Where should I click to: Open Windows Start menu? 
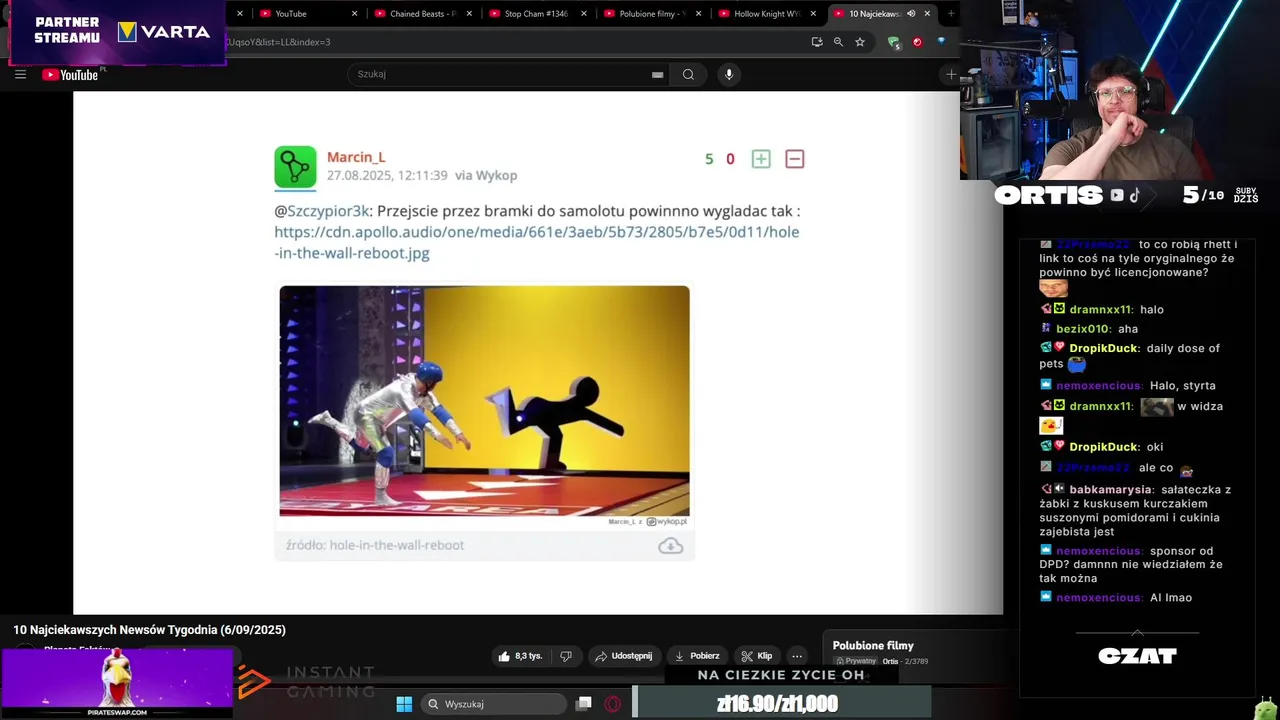point(404,704)
